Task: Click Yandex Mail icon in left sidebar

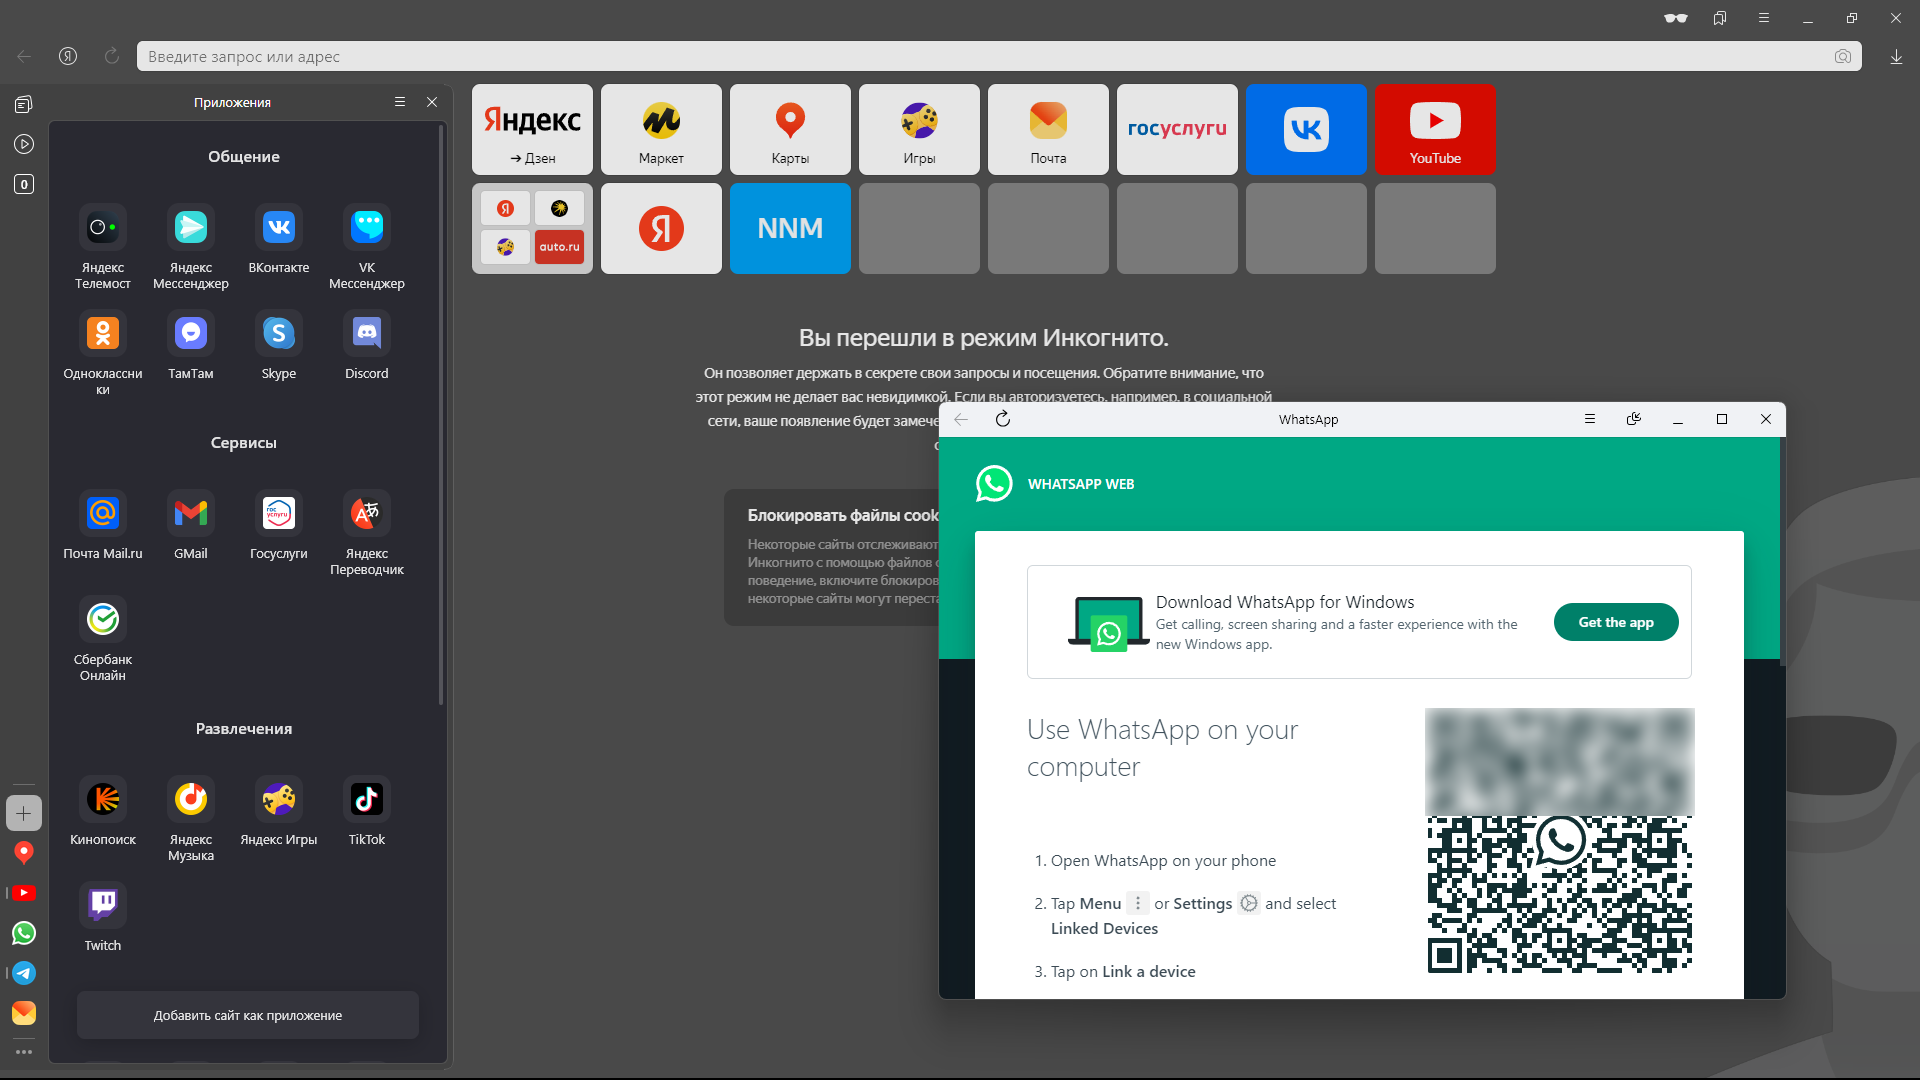Action: (x=24, y=1013)
